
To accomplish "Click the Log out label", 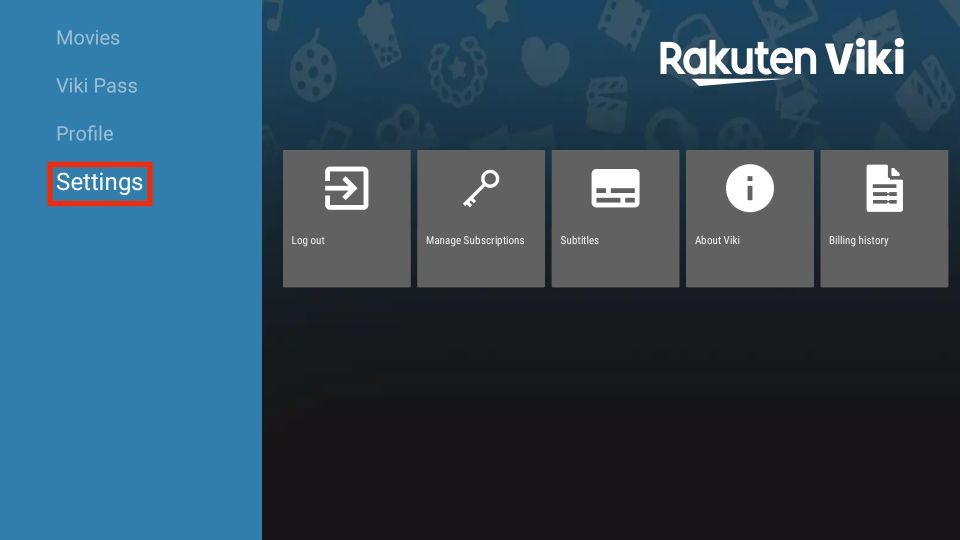I will click(308, 241).
